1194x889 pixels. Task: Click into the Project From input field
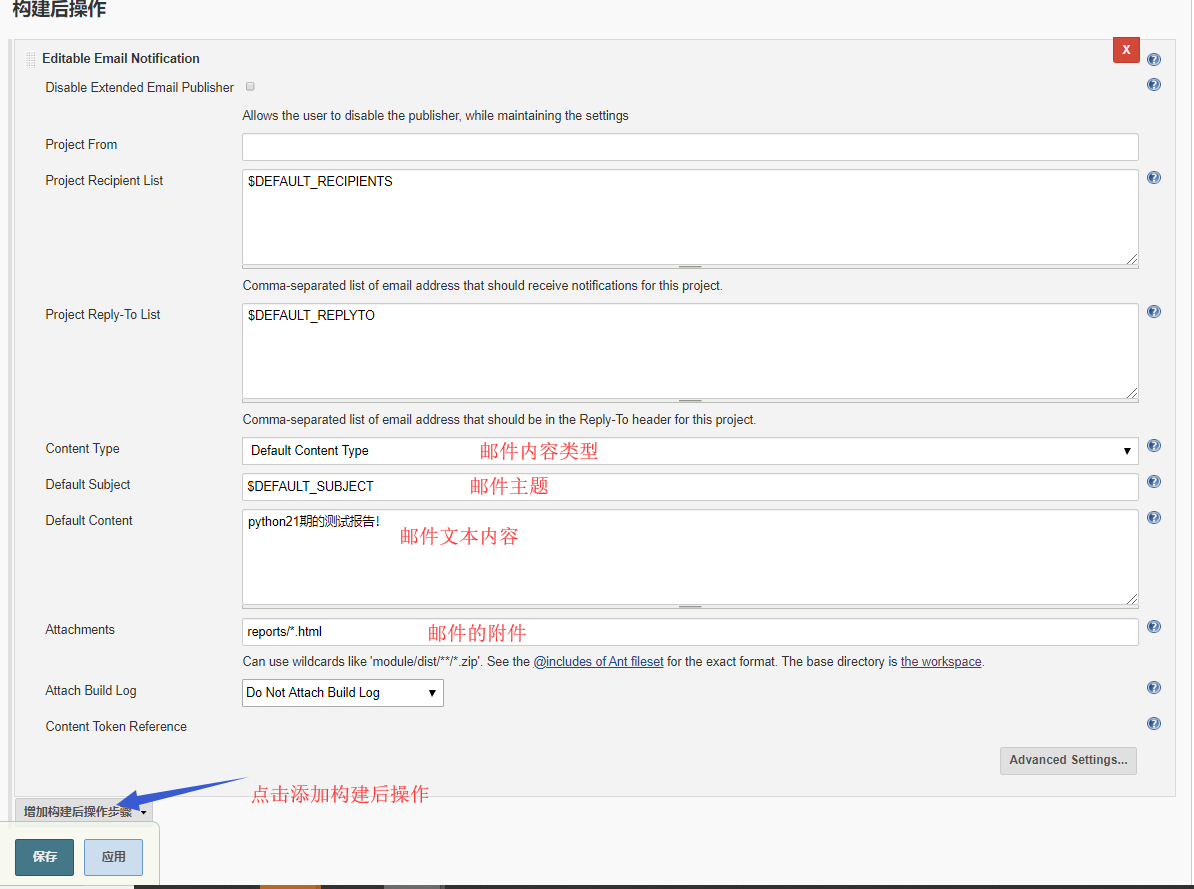click(x=689, y=147)
